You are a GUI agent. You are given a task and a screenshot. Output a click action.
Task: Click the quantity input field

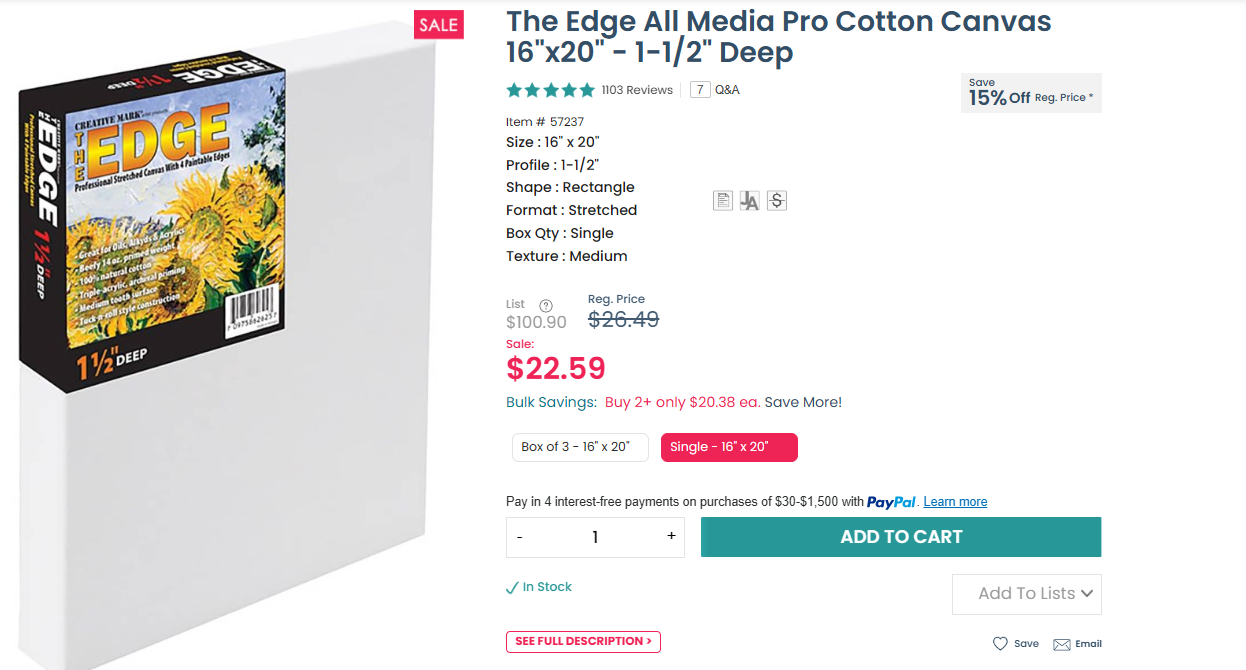(595, 537)
